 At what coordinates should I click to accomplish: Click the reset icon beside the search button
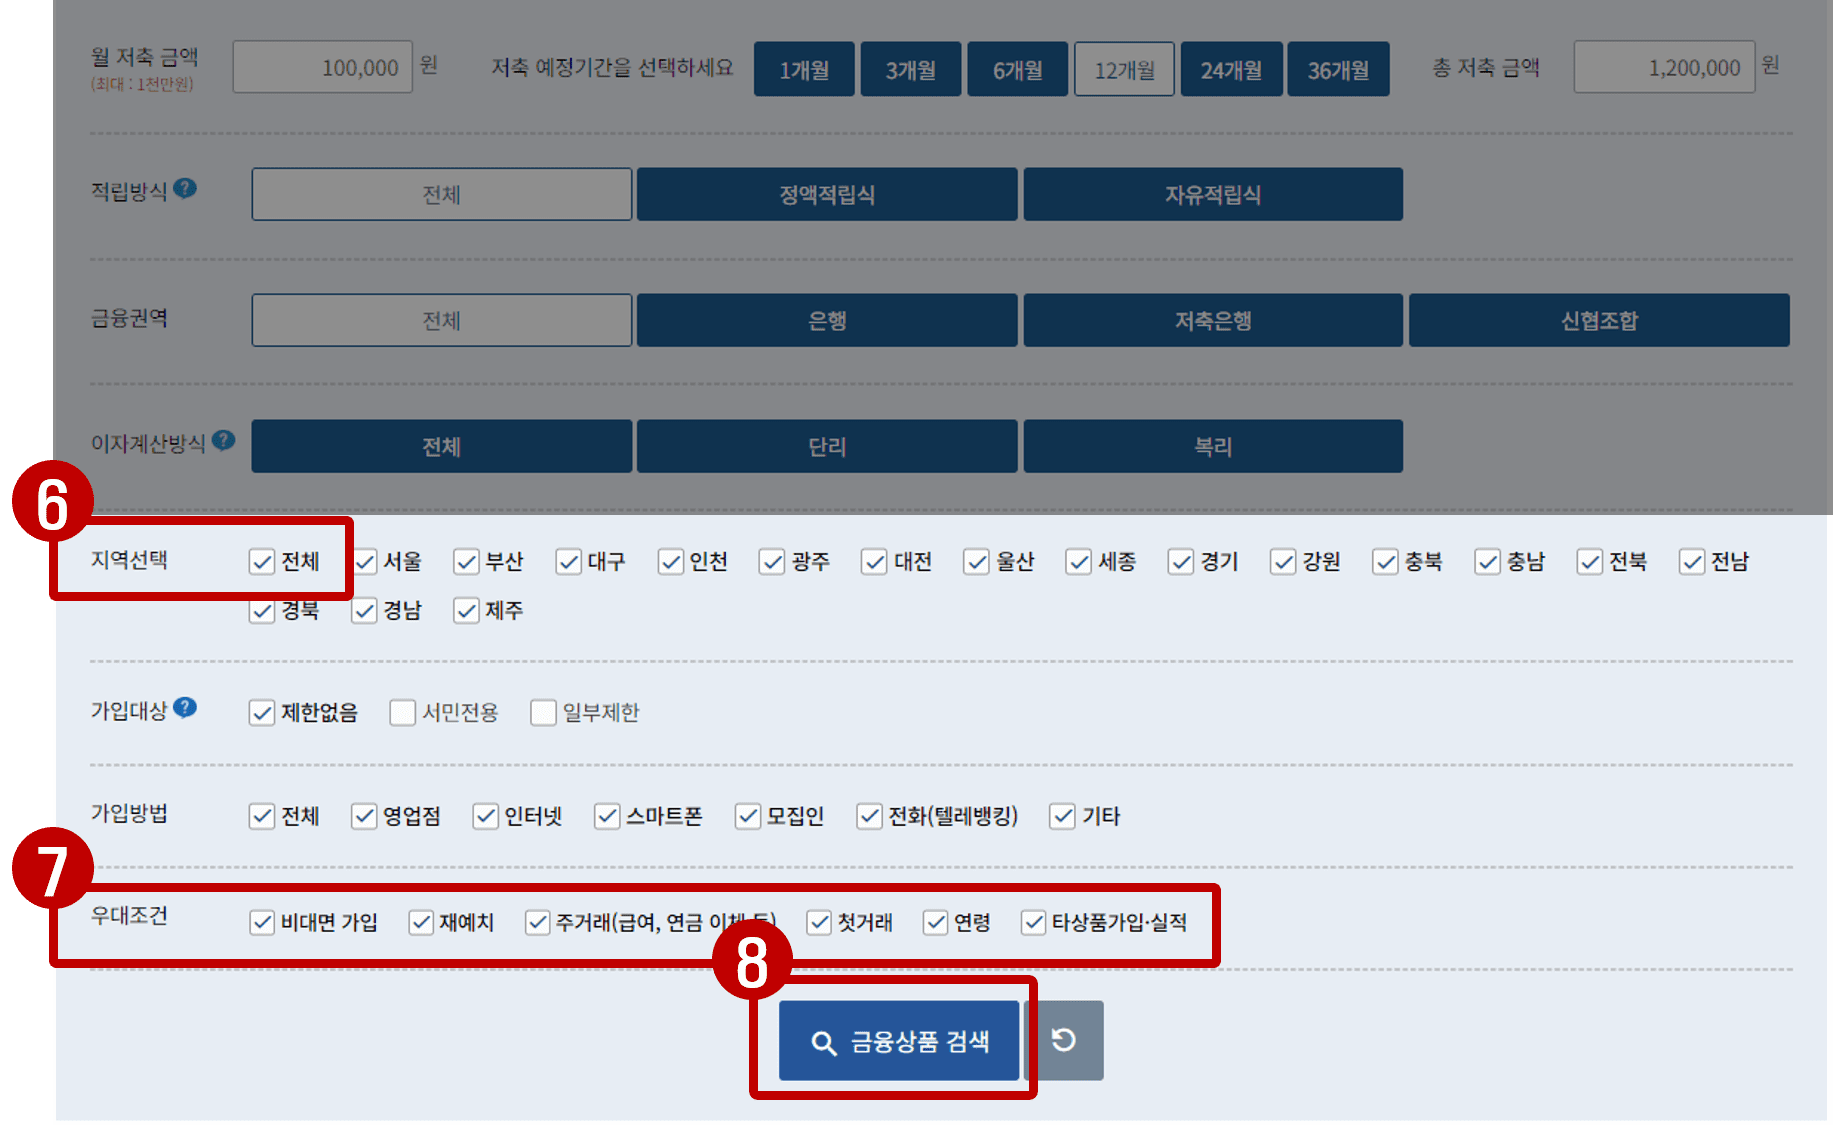pyautogui.click(x=1063, y=1040)
